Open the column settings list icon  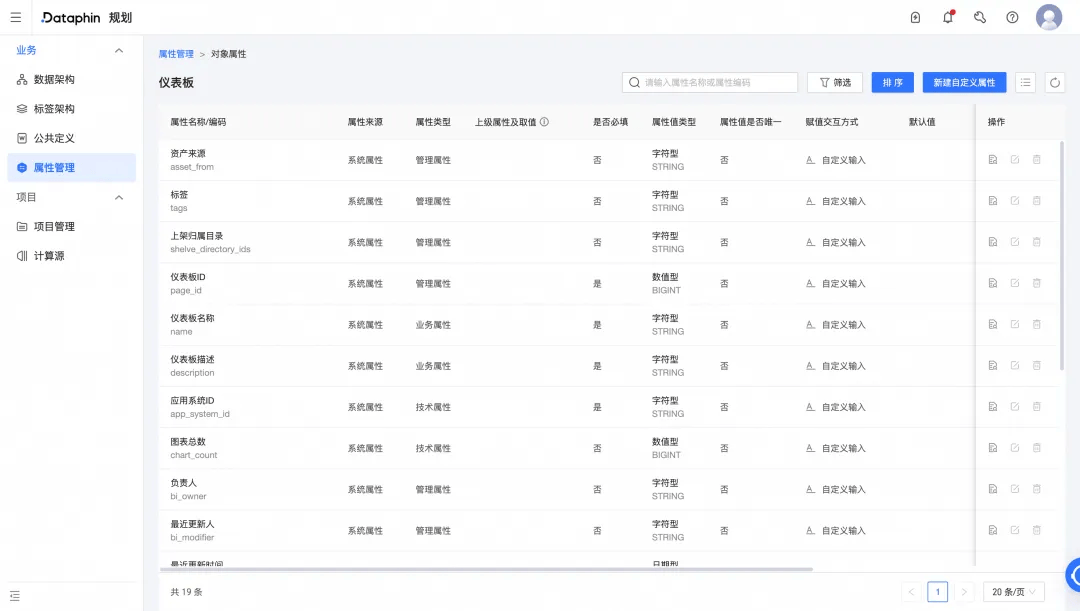1026,83
